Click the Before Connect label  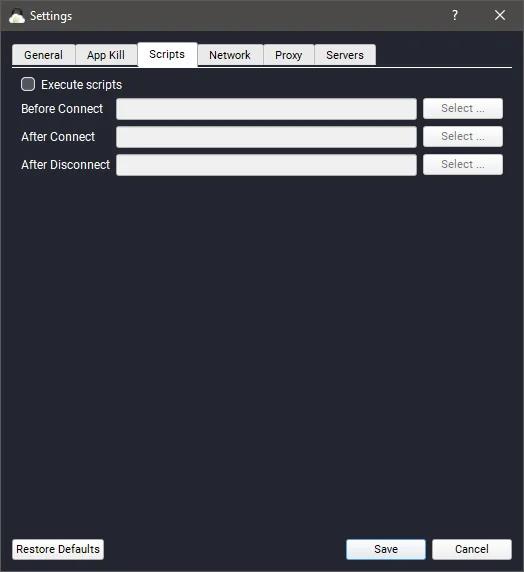(x=62, y=109)
